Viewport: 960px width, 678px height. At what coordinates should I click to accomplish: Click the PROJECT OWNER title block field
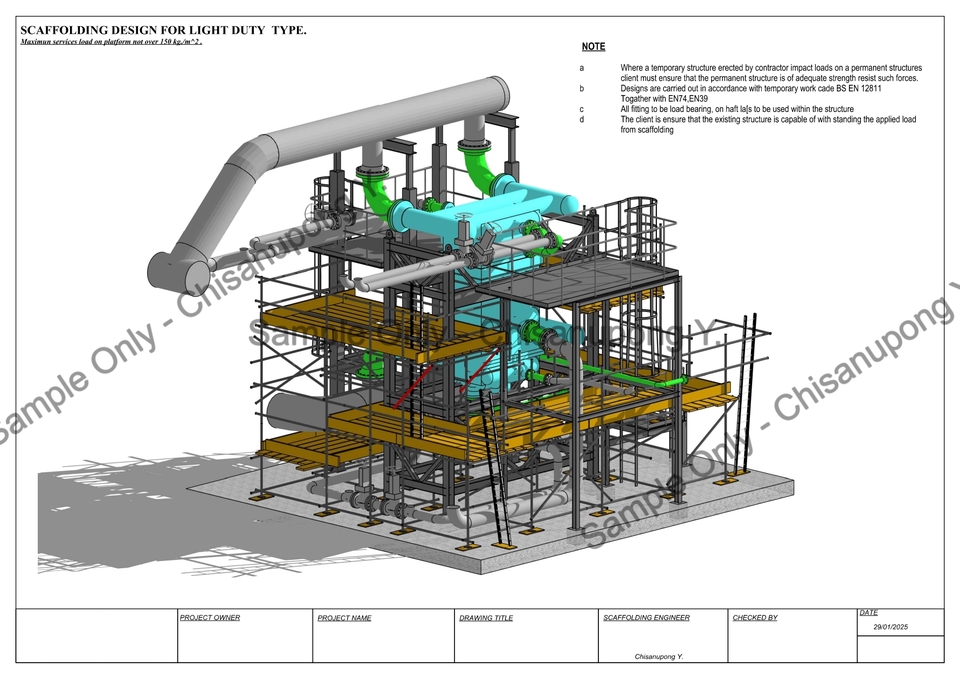pyautogui.click(x=210, y=618)
